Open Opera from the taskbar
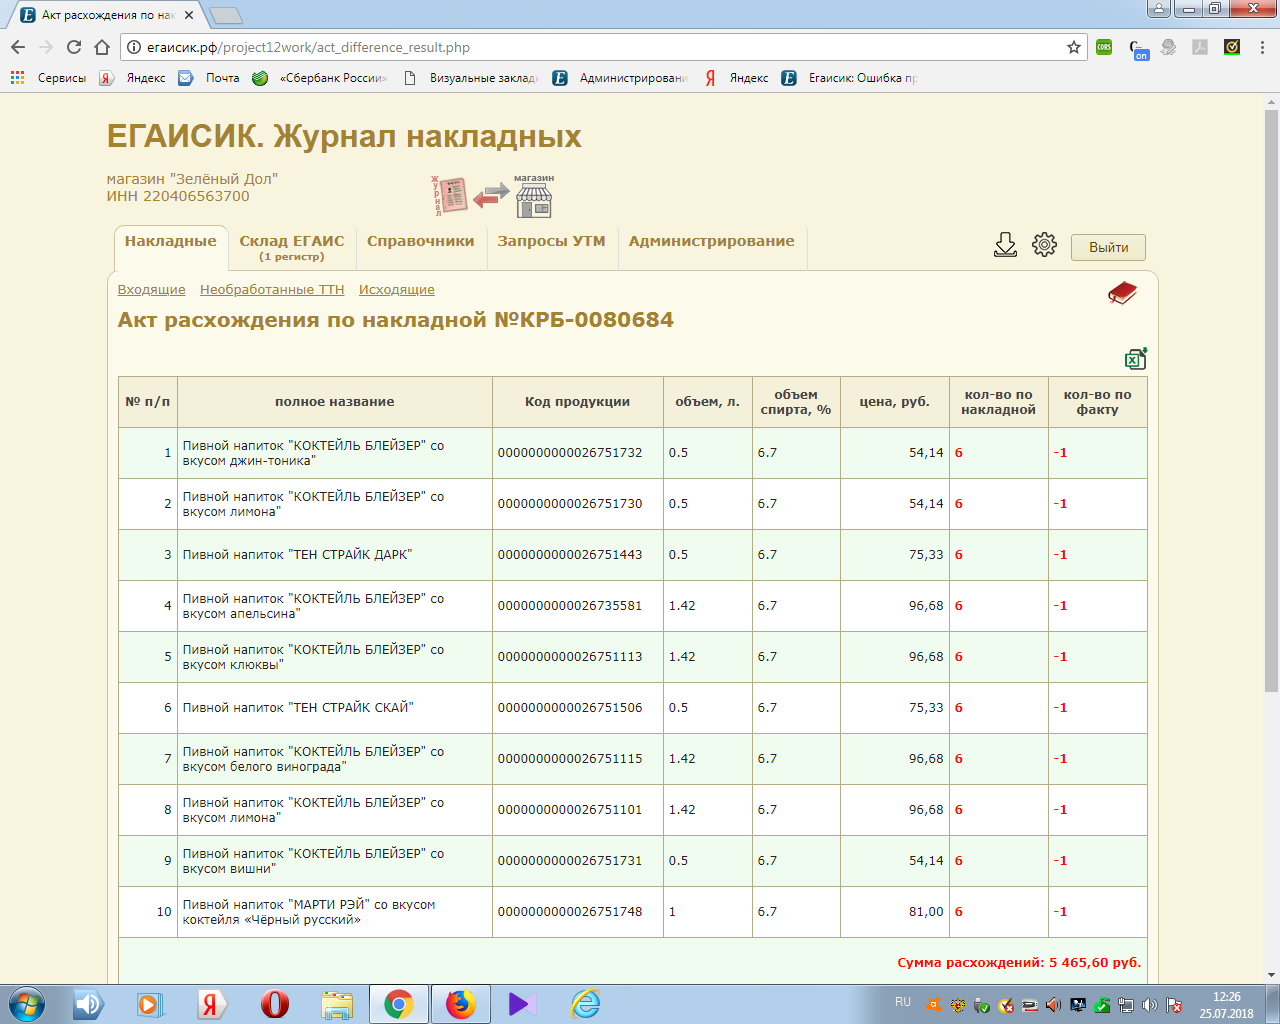This screenshot has width=1280, height=1024. (x=274, y=1004)
